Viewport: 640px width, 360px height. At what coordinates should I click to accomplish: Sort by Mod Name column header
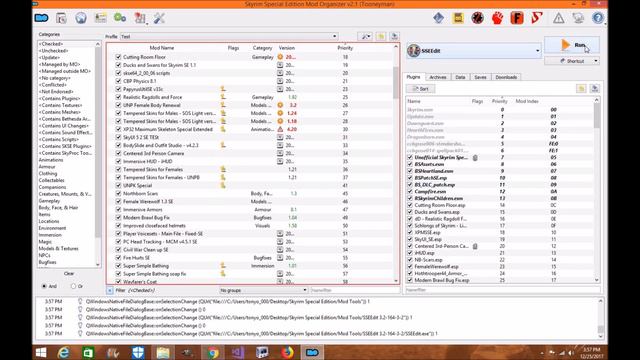pyautogui.click(x=162, y=48)
